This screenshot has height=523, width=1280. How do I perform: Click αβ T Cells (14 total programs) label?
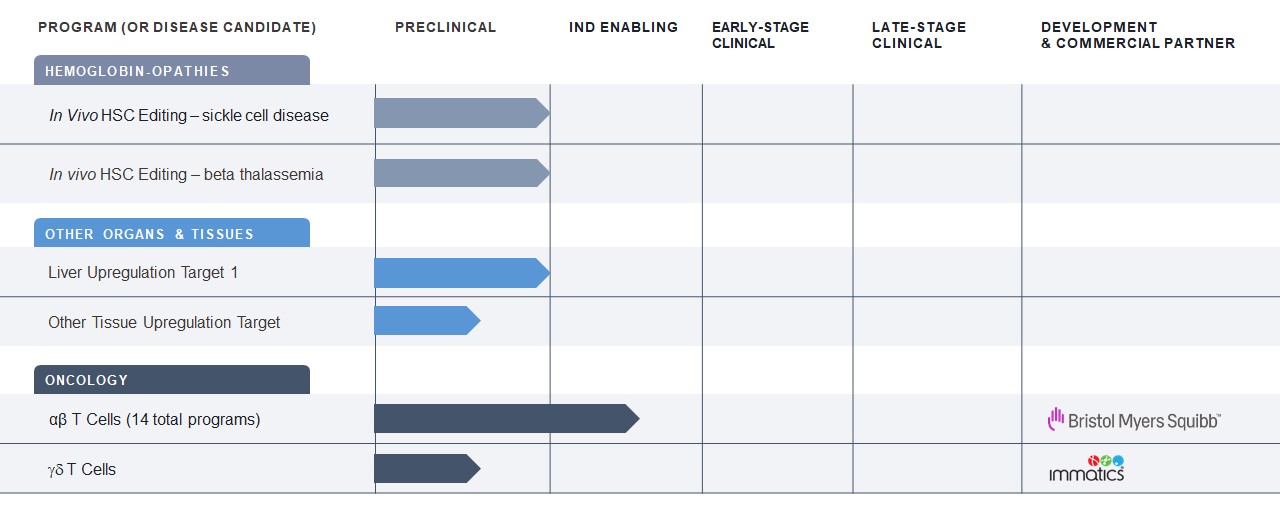coord(154,420)
